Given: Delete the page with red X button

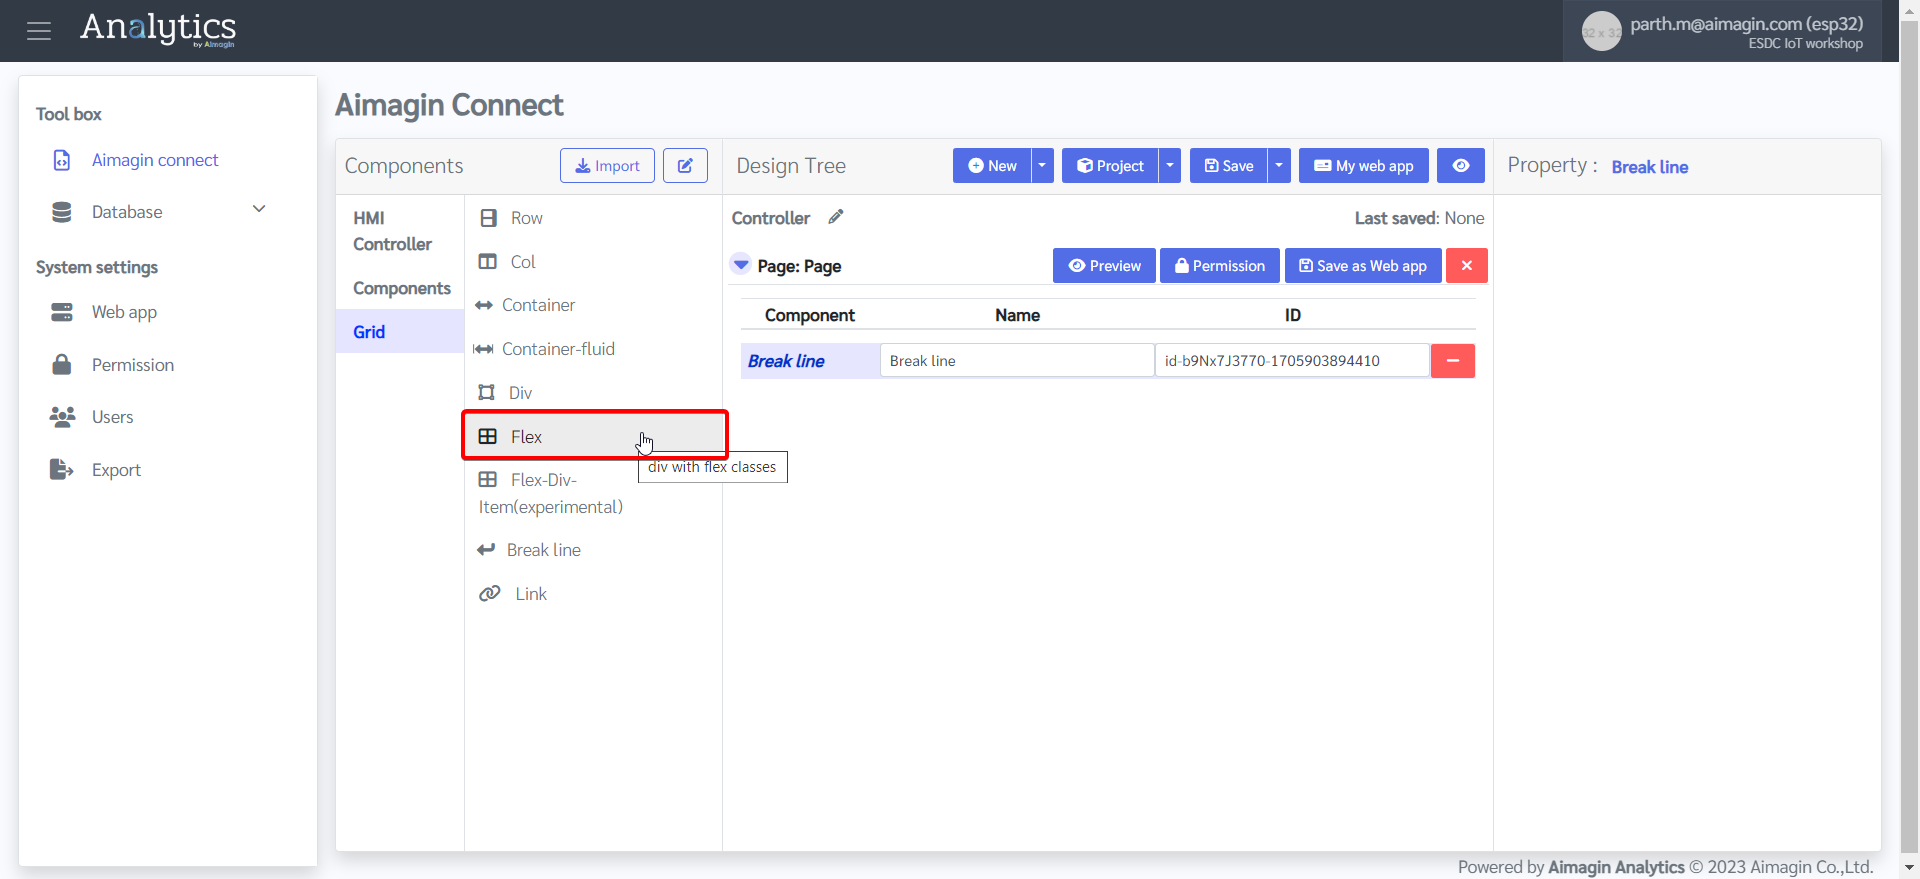Looking at the screenshot, I should [1467, 266].
